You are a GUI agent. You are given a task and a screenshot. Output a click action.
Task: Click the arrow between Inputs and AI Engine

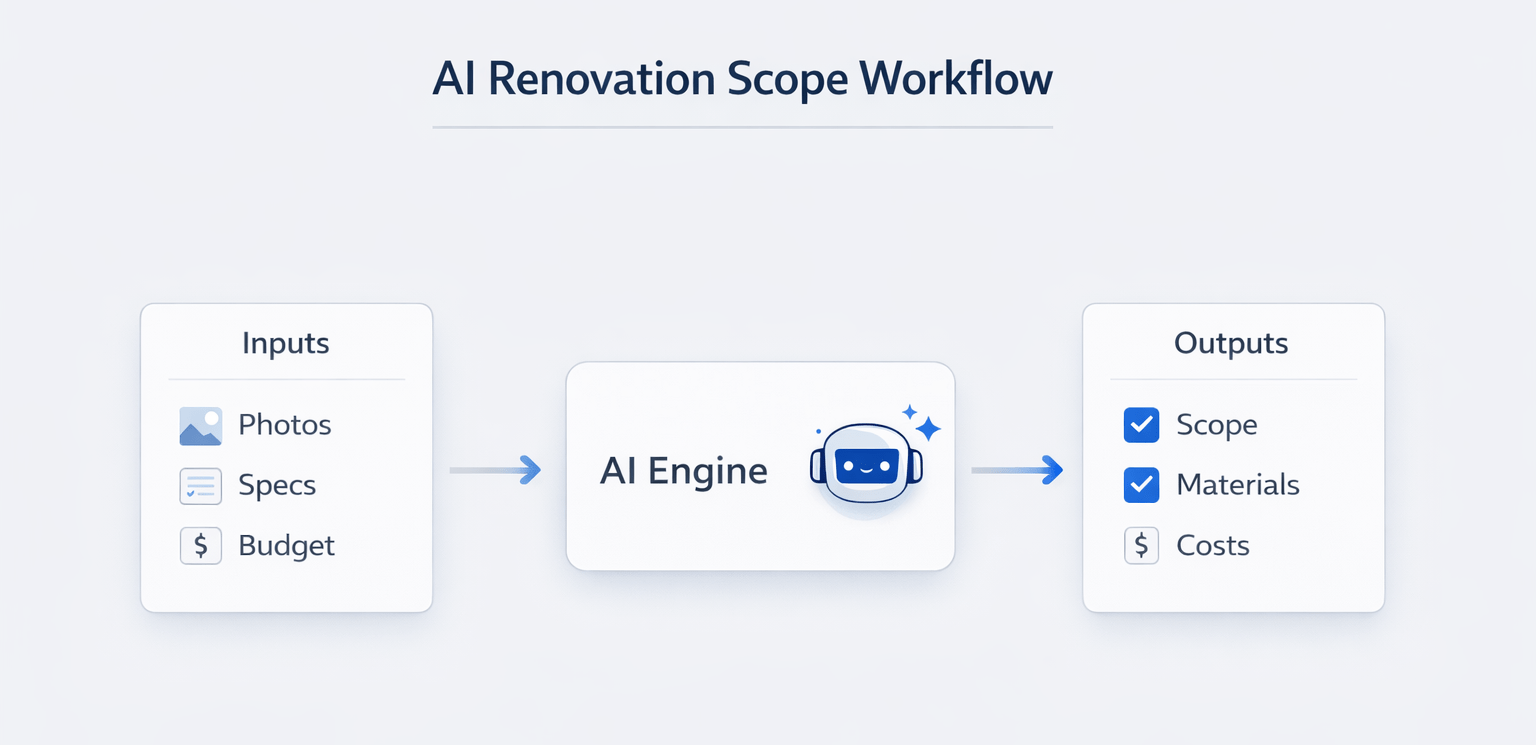tap(495, 469)
